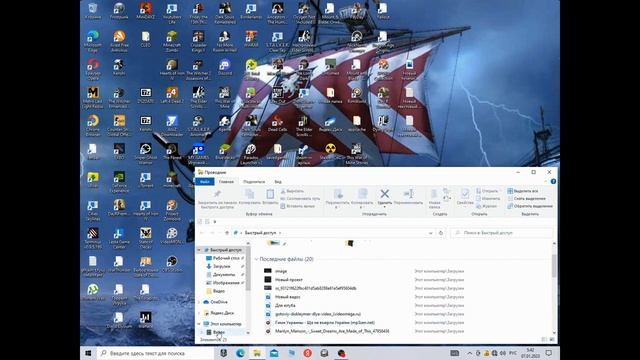Select the file "Для ютуба"
The height and width of the screenshot is (360, 640).
coord(285,305)
